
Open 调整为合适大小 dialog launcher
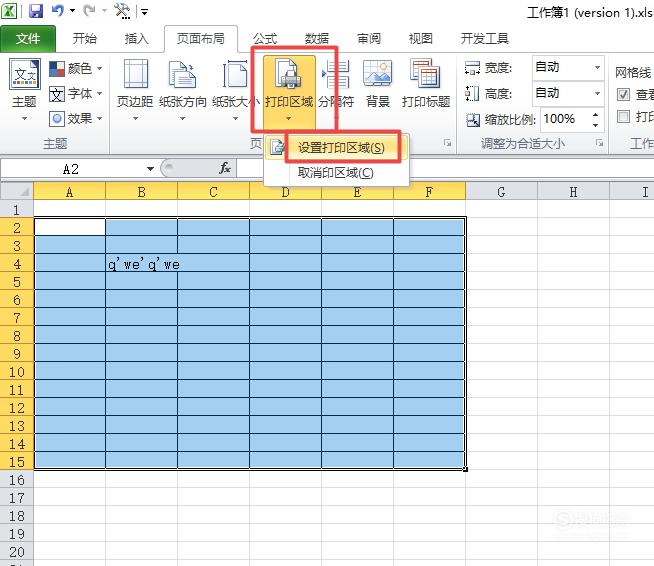tap(599, 143)
